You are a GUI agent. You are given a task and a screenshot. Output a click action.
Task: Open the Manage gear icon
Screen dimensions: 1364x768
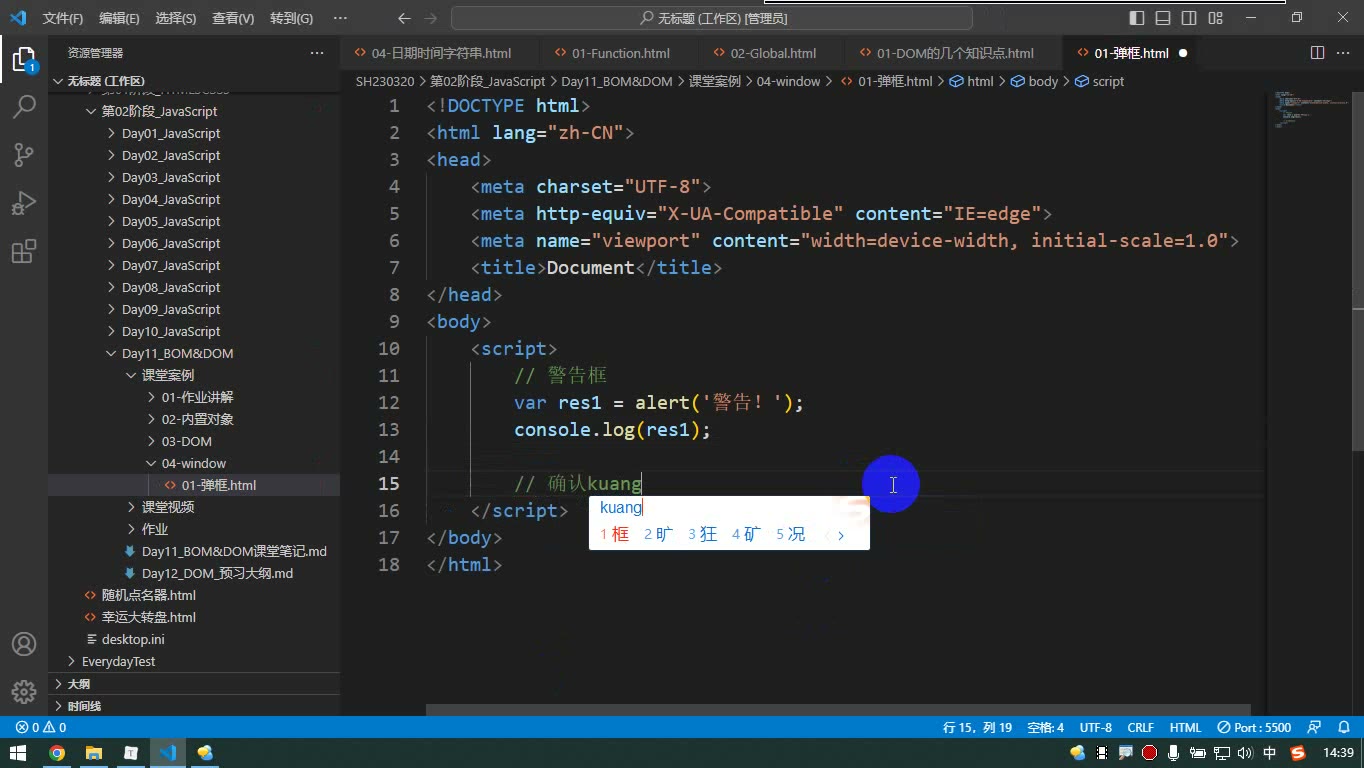coord(24,692)
